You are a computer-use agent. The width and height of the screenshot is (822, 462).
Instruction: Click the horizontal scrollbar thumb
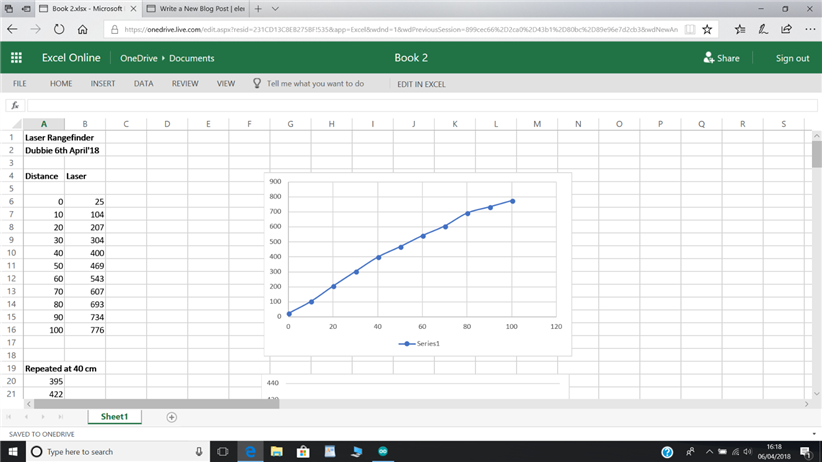click(156, 404)
